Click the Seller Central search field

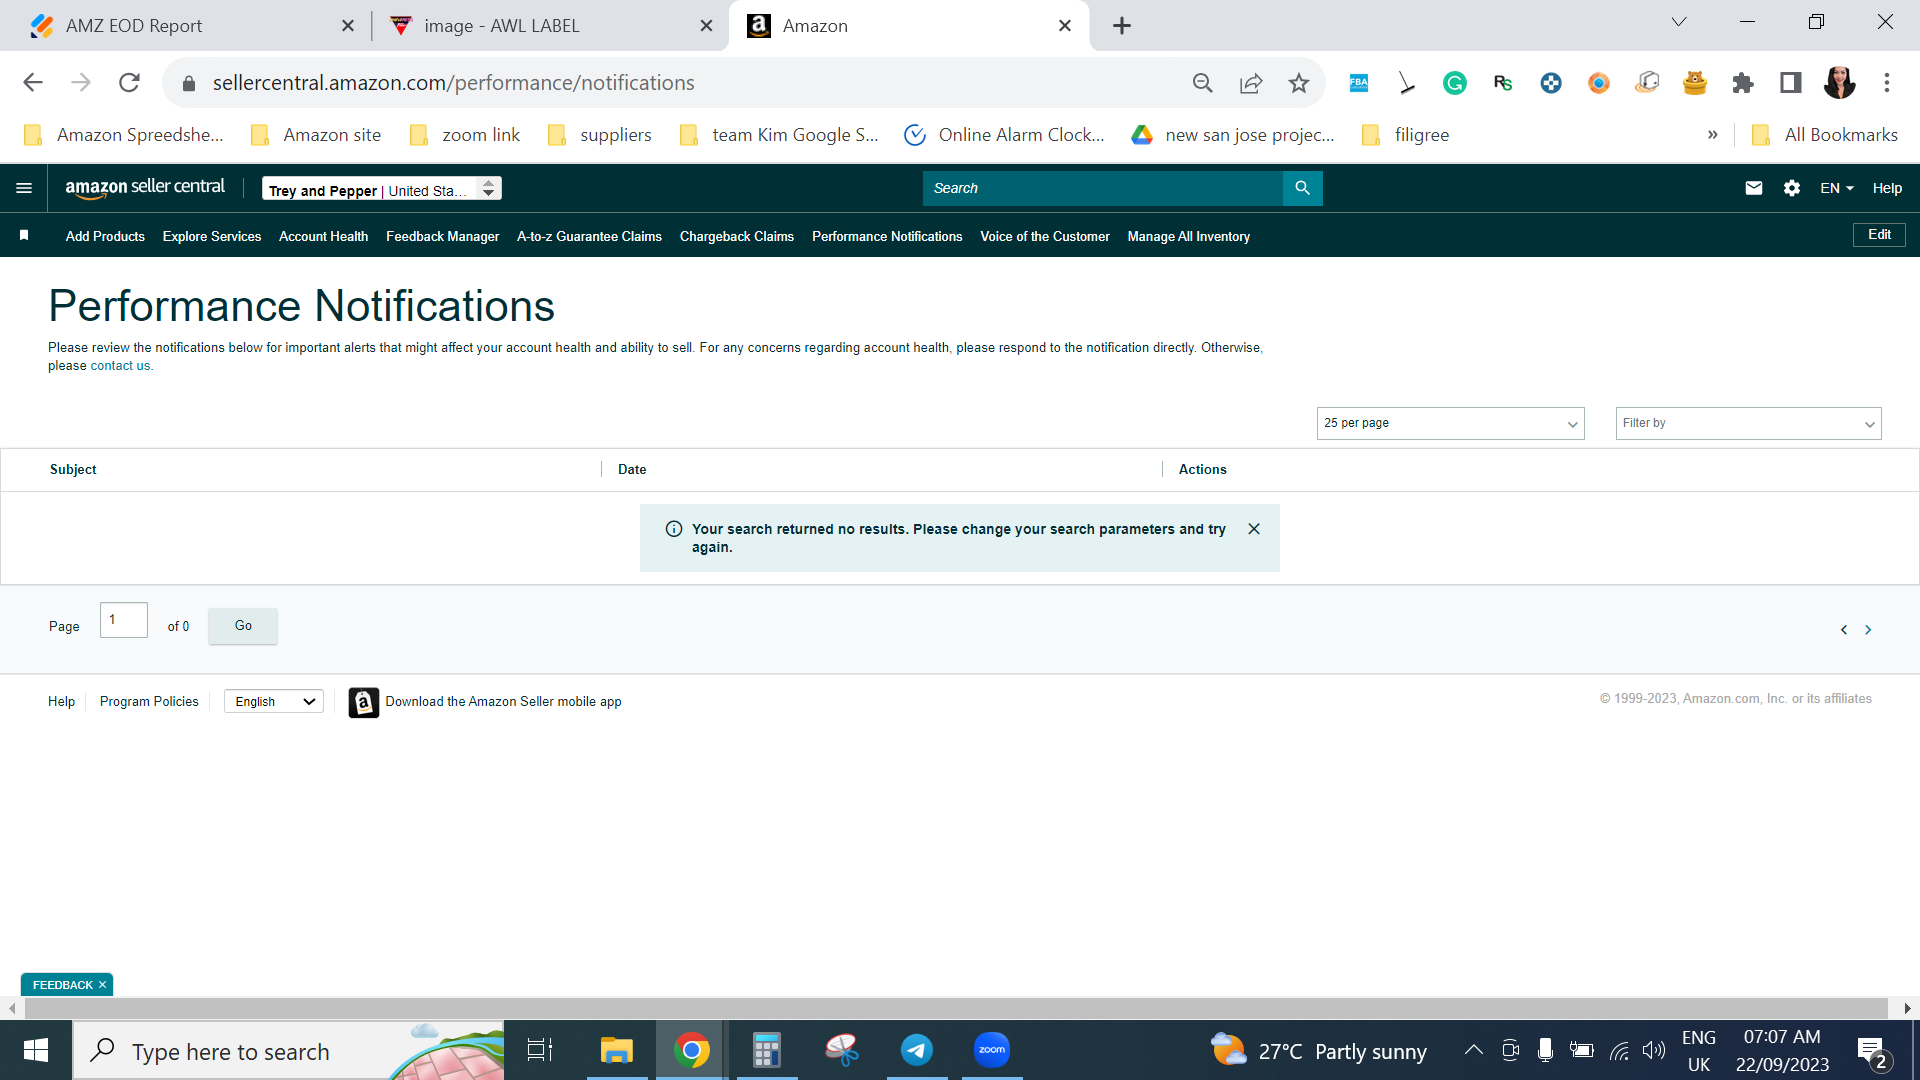click(x=1102, y=188)
